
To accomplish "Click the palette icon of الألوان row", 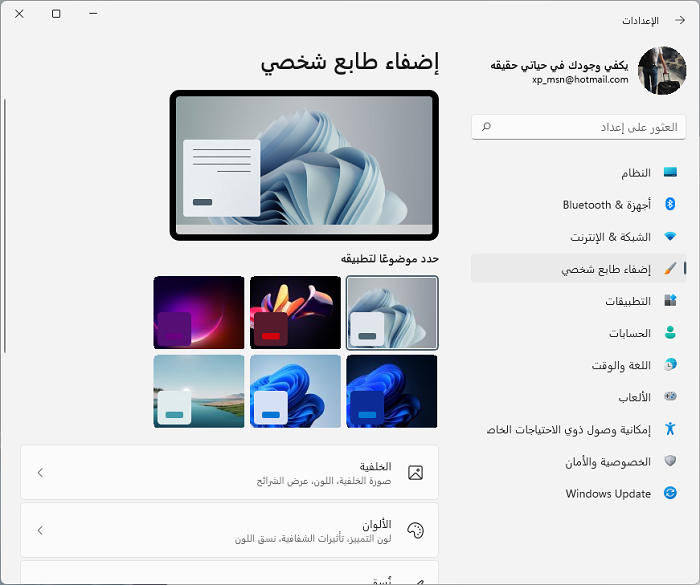I will pos(416,531).
